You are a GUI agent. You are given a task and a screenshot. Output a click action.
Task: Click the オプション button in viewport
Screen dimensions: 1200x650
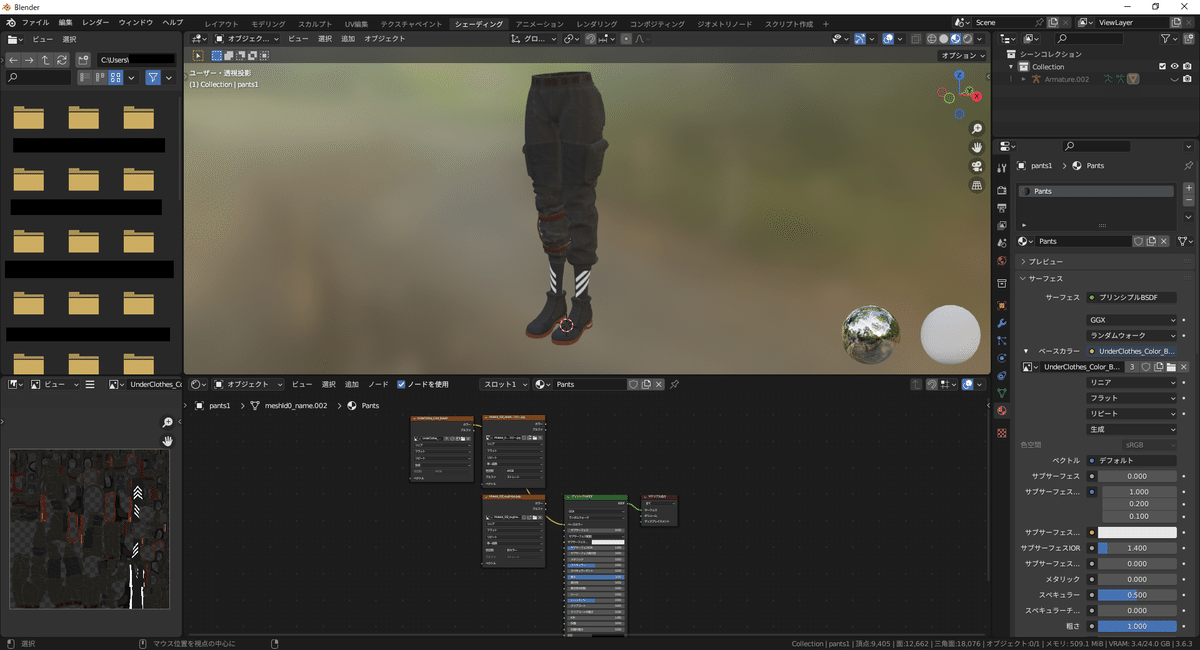click(x=963, y=56)
